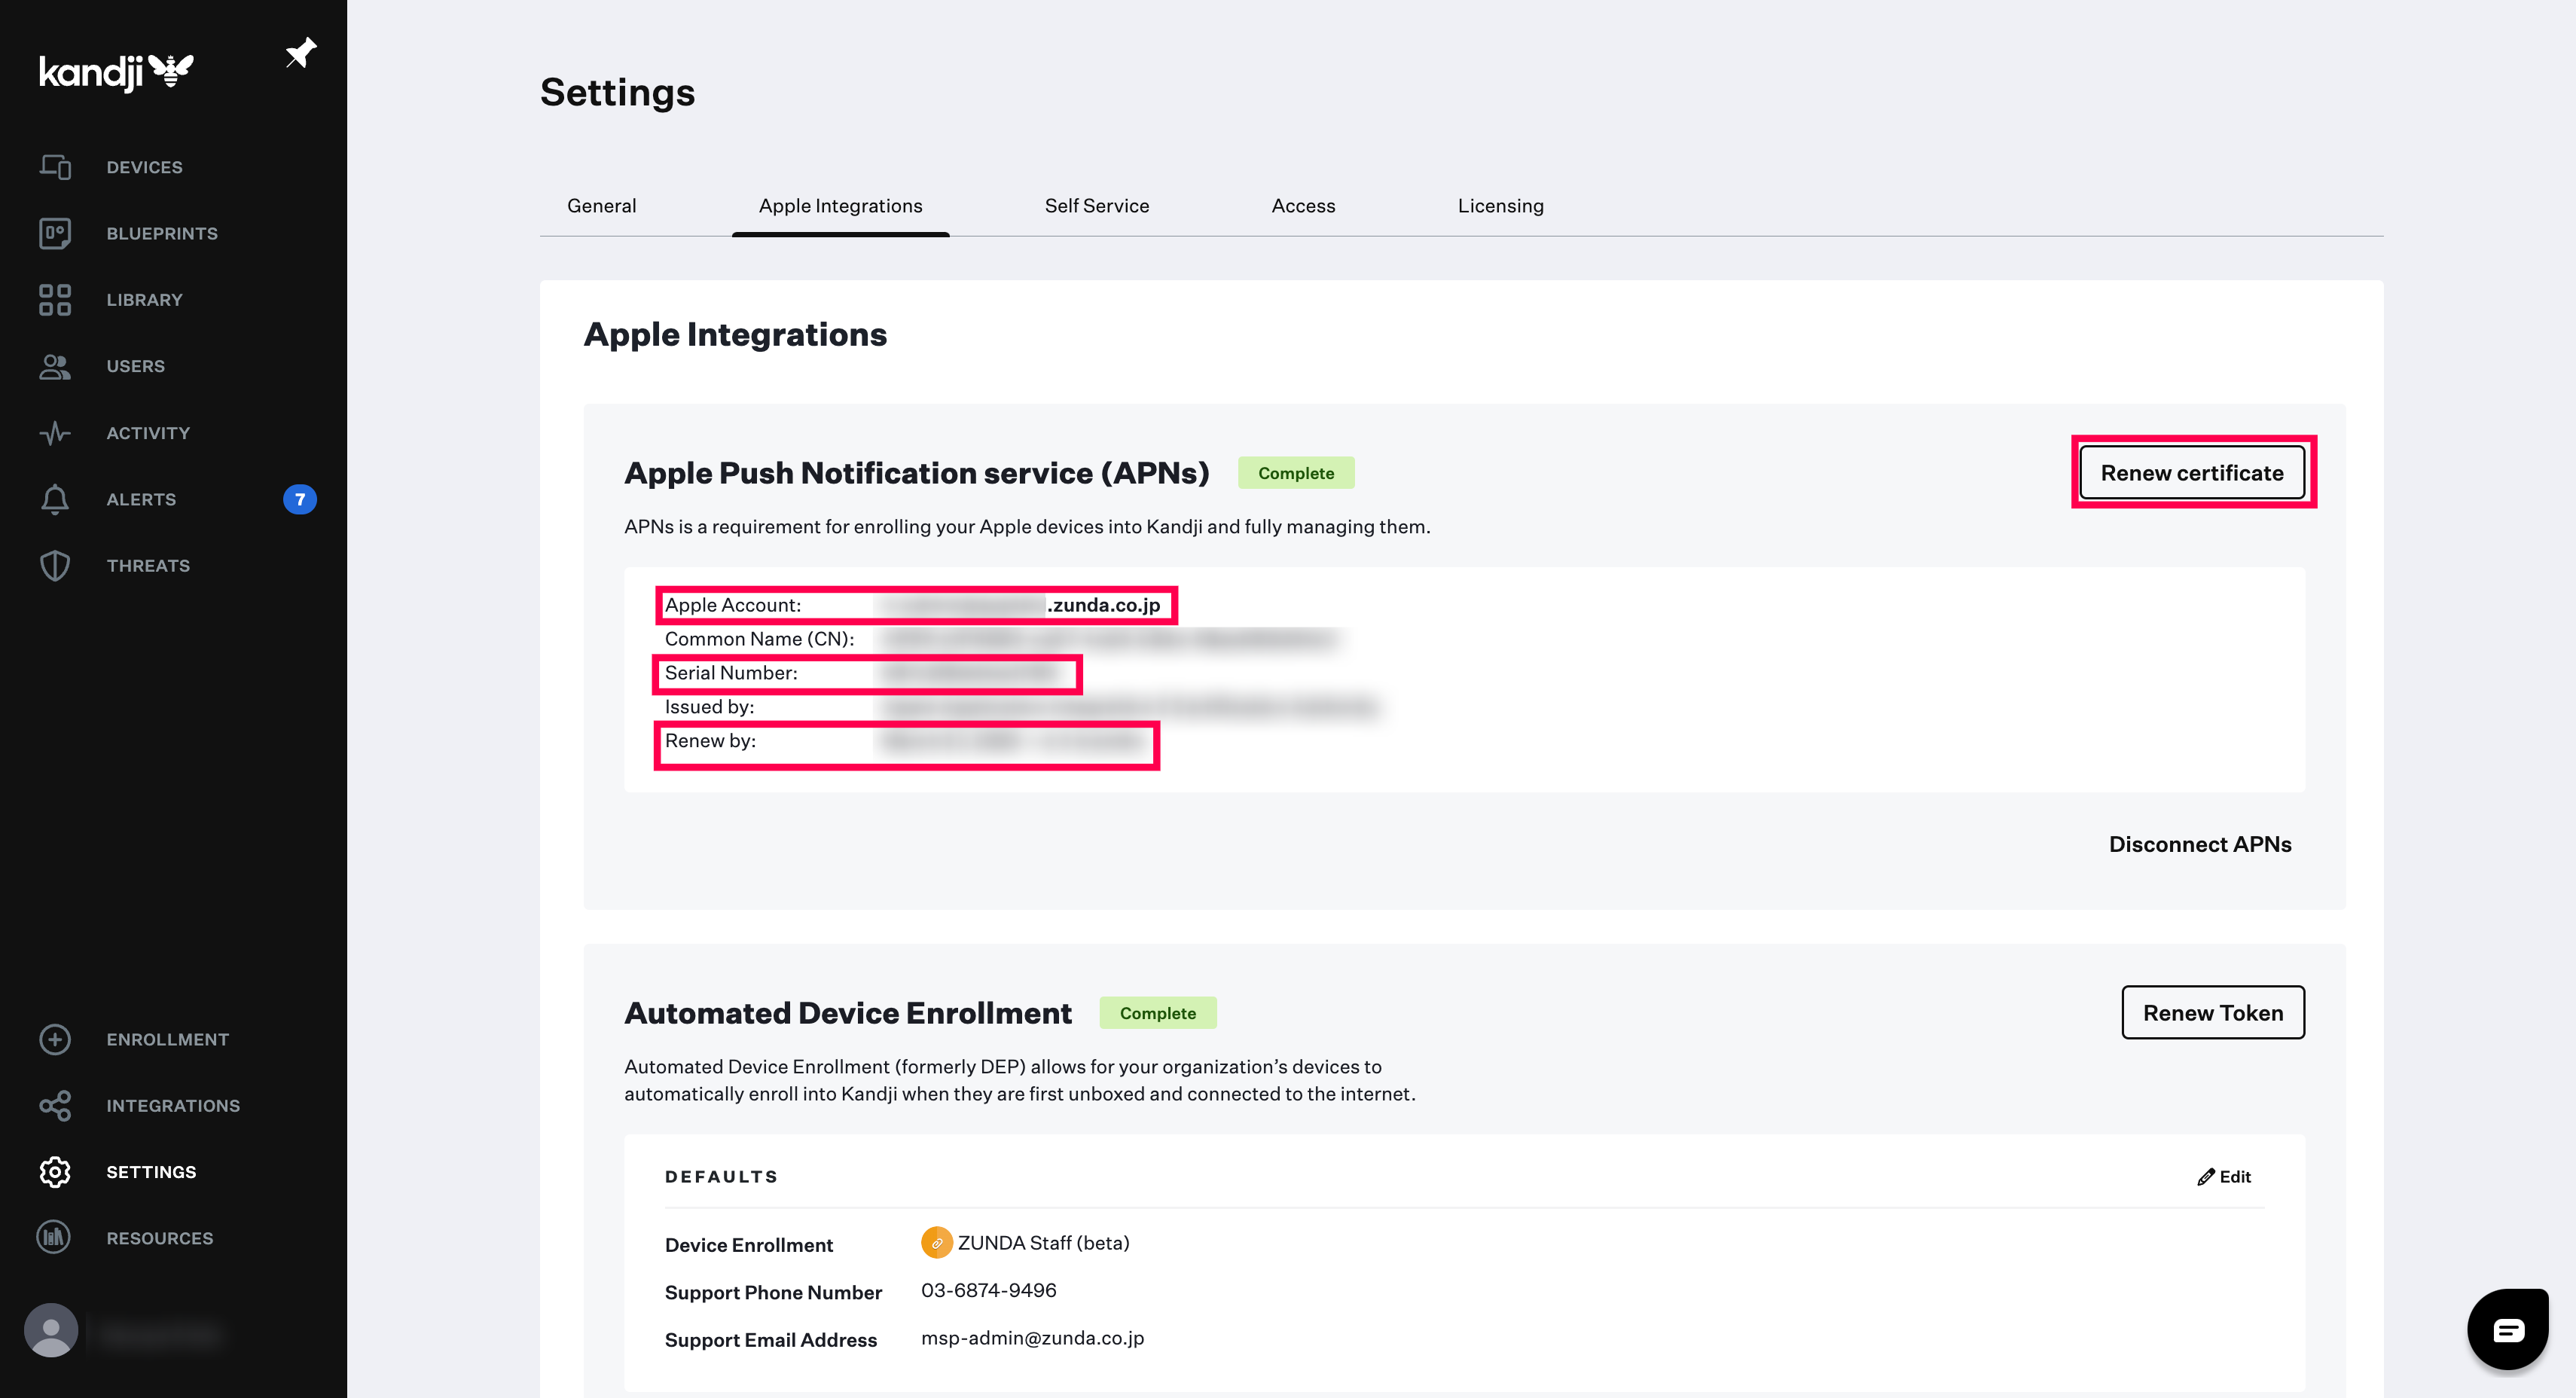The image size is (2576, 1398).
Task: Click the Support Email Address label
Action: click(x=771, y=1340)
